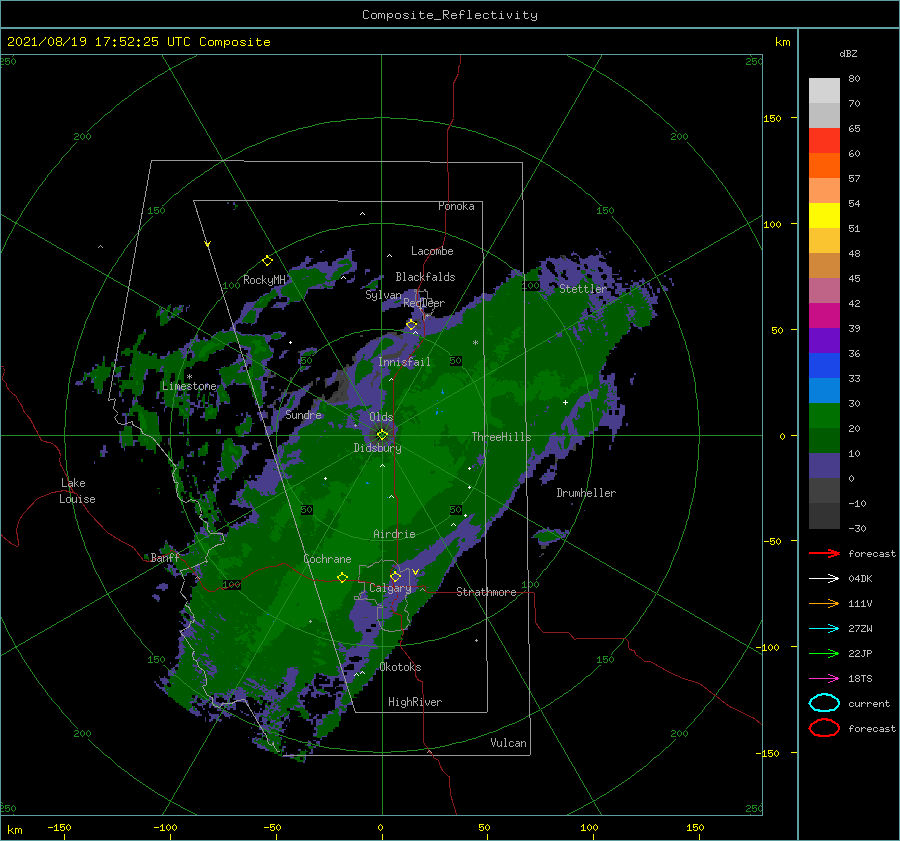The width and height of the screenshot is (900, 841).
Task: Click the bright green 30 dBZ swatch
Action: tap(824, 416)
